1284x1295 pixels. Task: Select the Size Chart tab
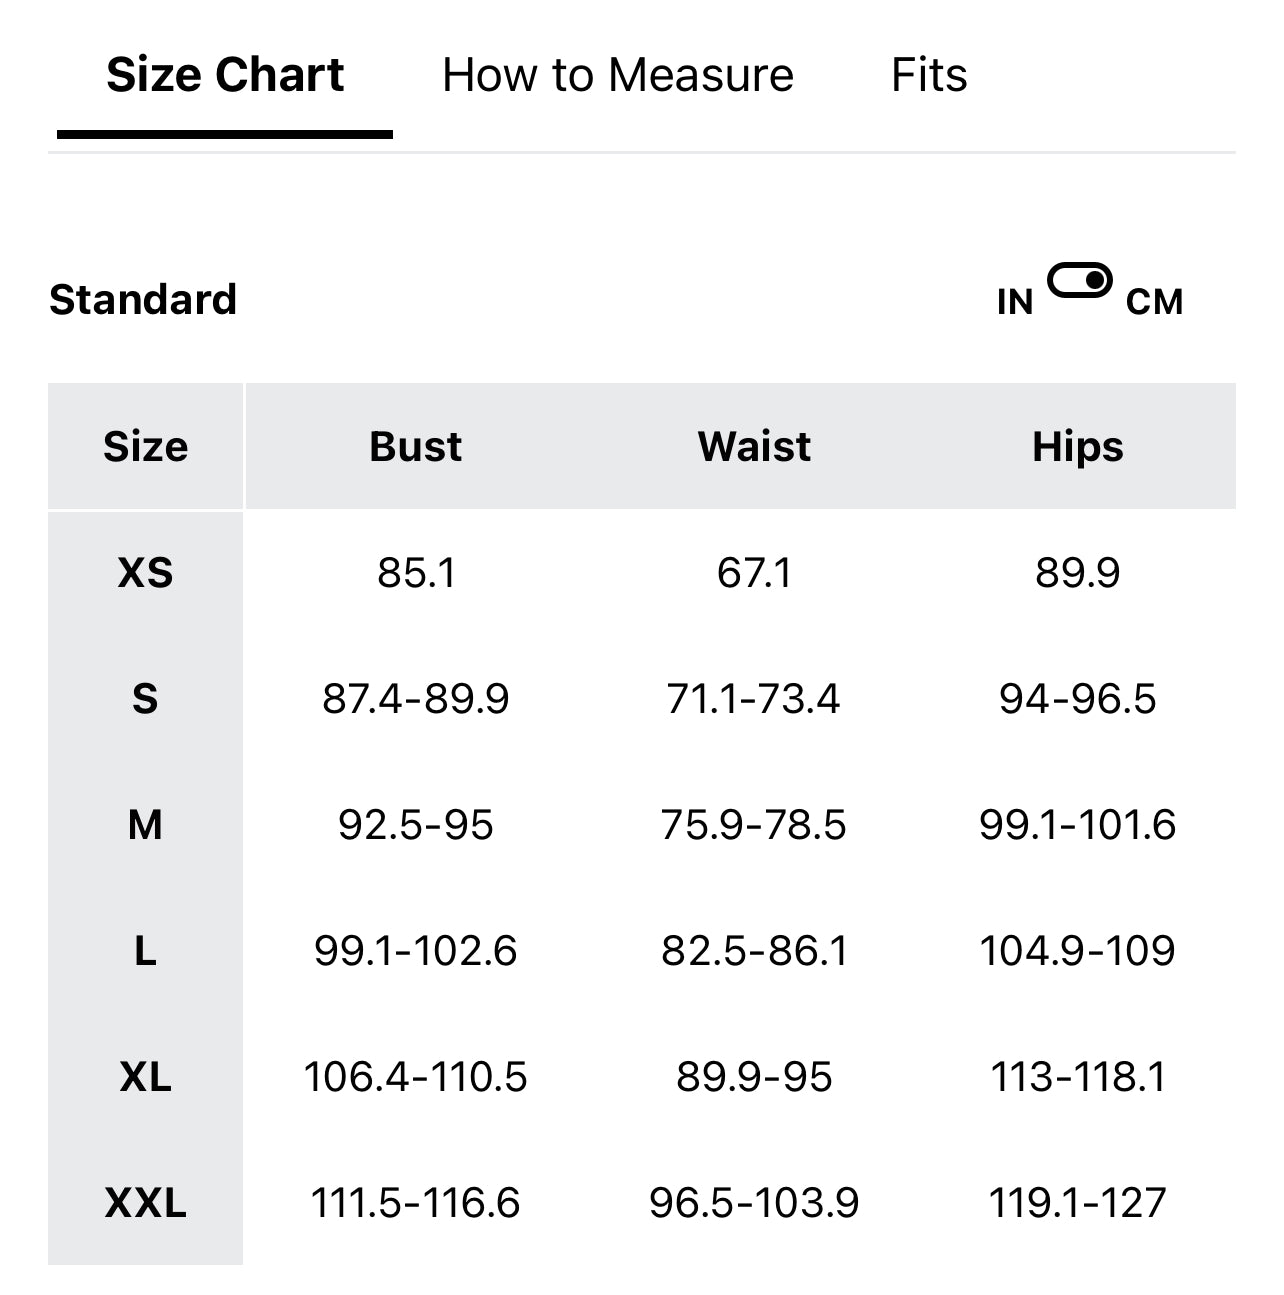click(225, 76)
